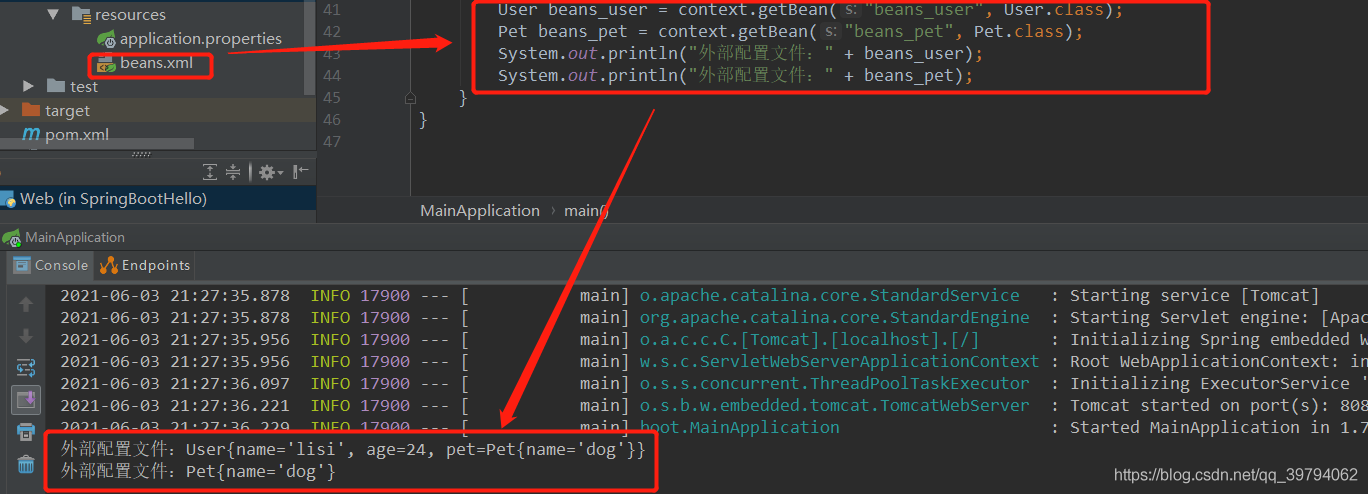Screen dimensions: 1368x494
Task: Expand the test folder arrow
Action: (x=29, y=87)
